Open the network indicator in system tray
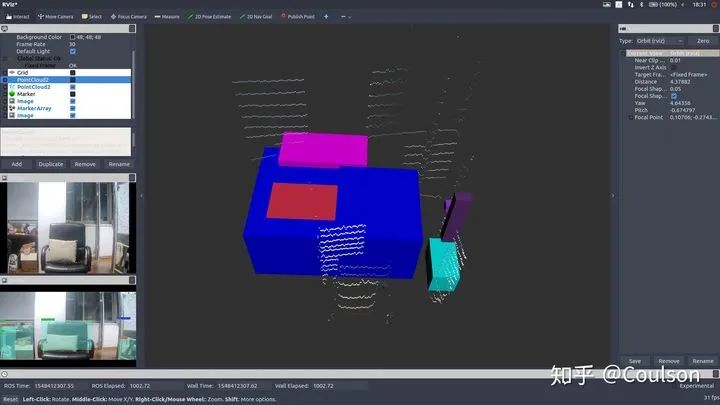720x405 pixels. [630, 5]
